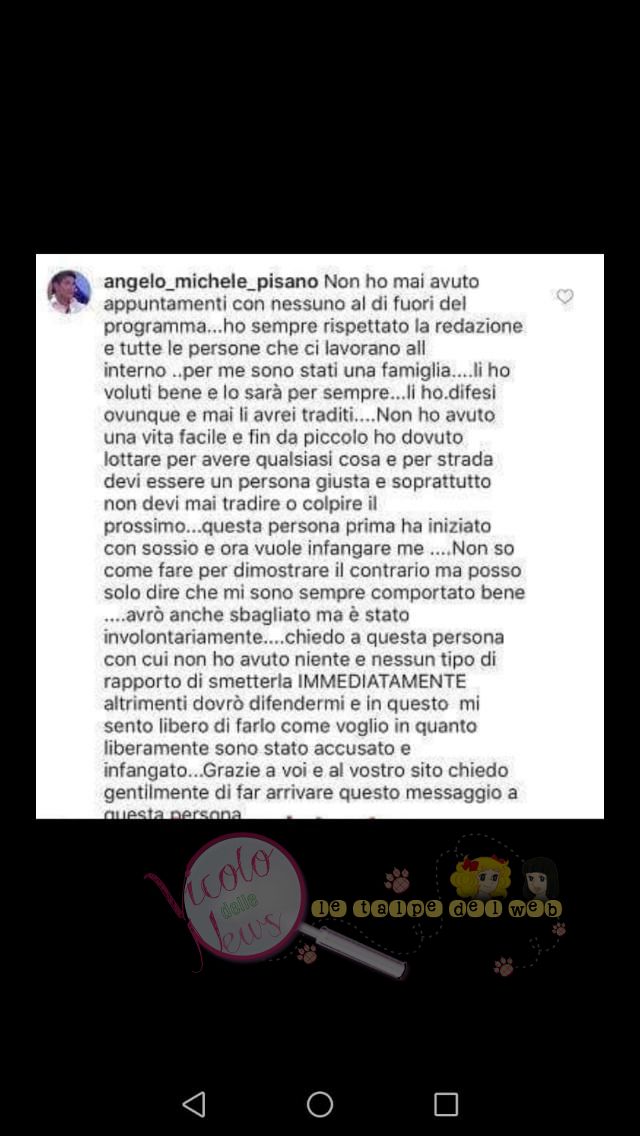Click the cut-off 'questa persona' last line
640x1136 pixels.
point(173,814)
